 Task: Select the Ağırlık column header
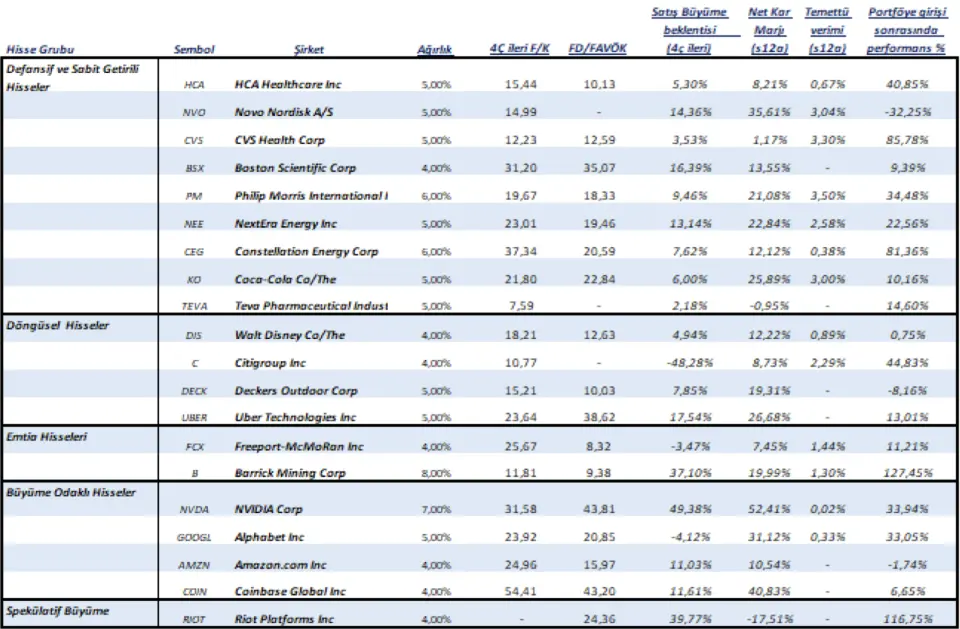pos(433,49)
